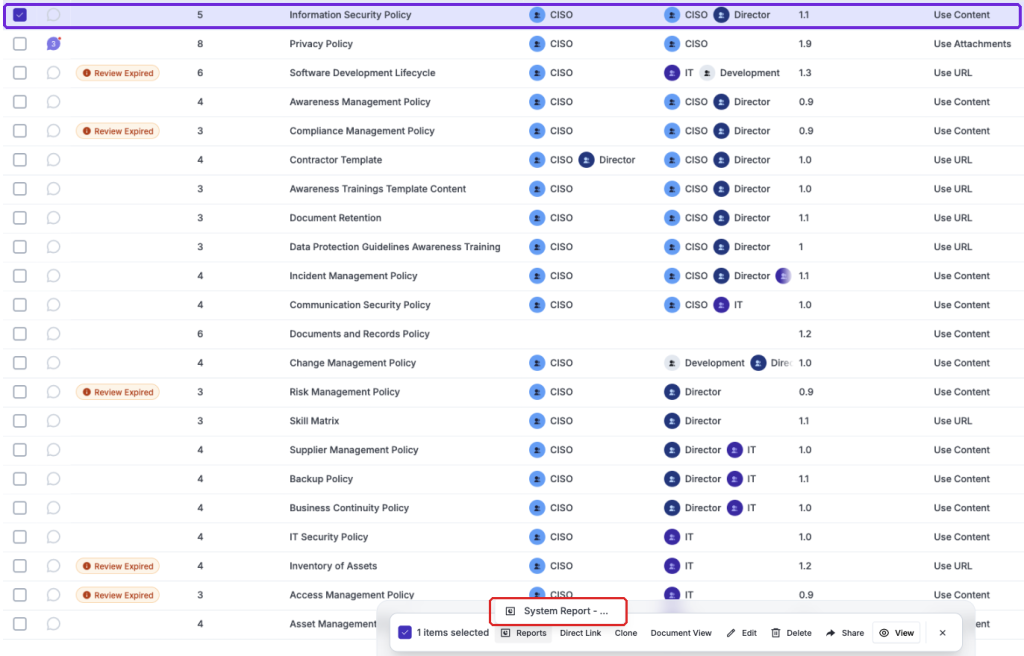The height and width of the screenshot is (656, 1024).
Task: Open comments bubble with badge on Privacy Policy row
Action: [x=54, y=44]
